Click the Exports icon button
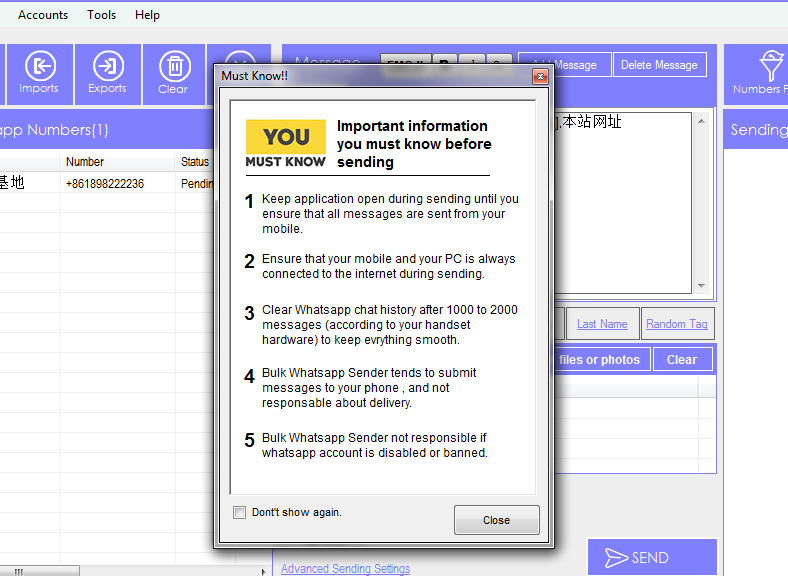Image resolution: width=788 pixels, height=576 pixels. point(107,74)
